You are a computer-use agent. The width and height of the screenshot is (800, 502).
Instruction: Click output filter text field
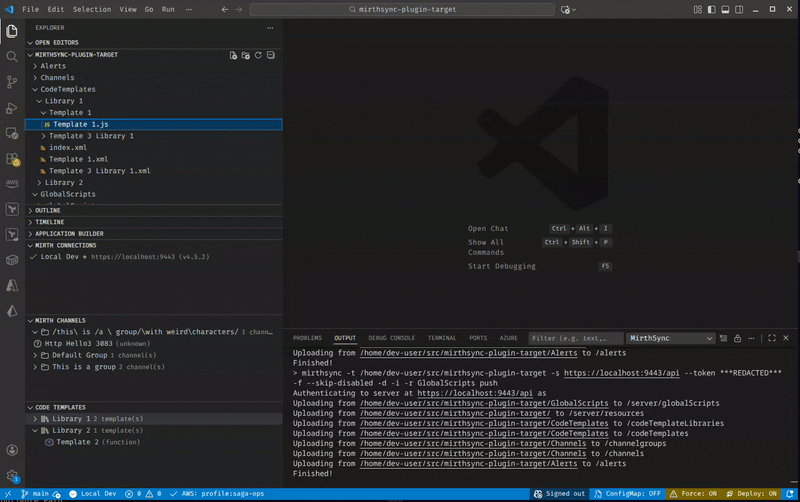point(576,338)
